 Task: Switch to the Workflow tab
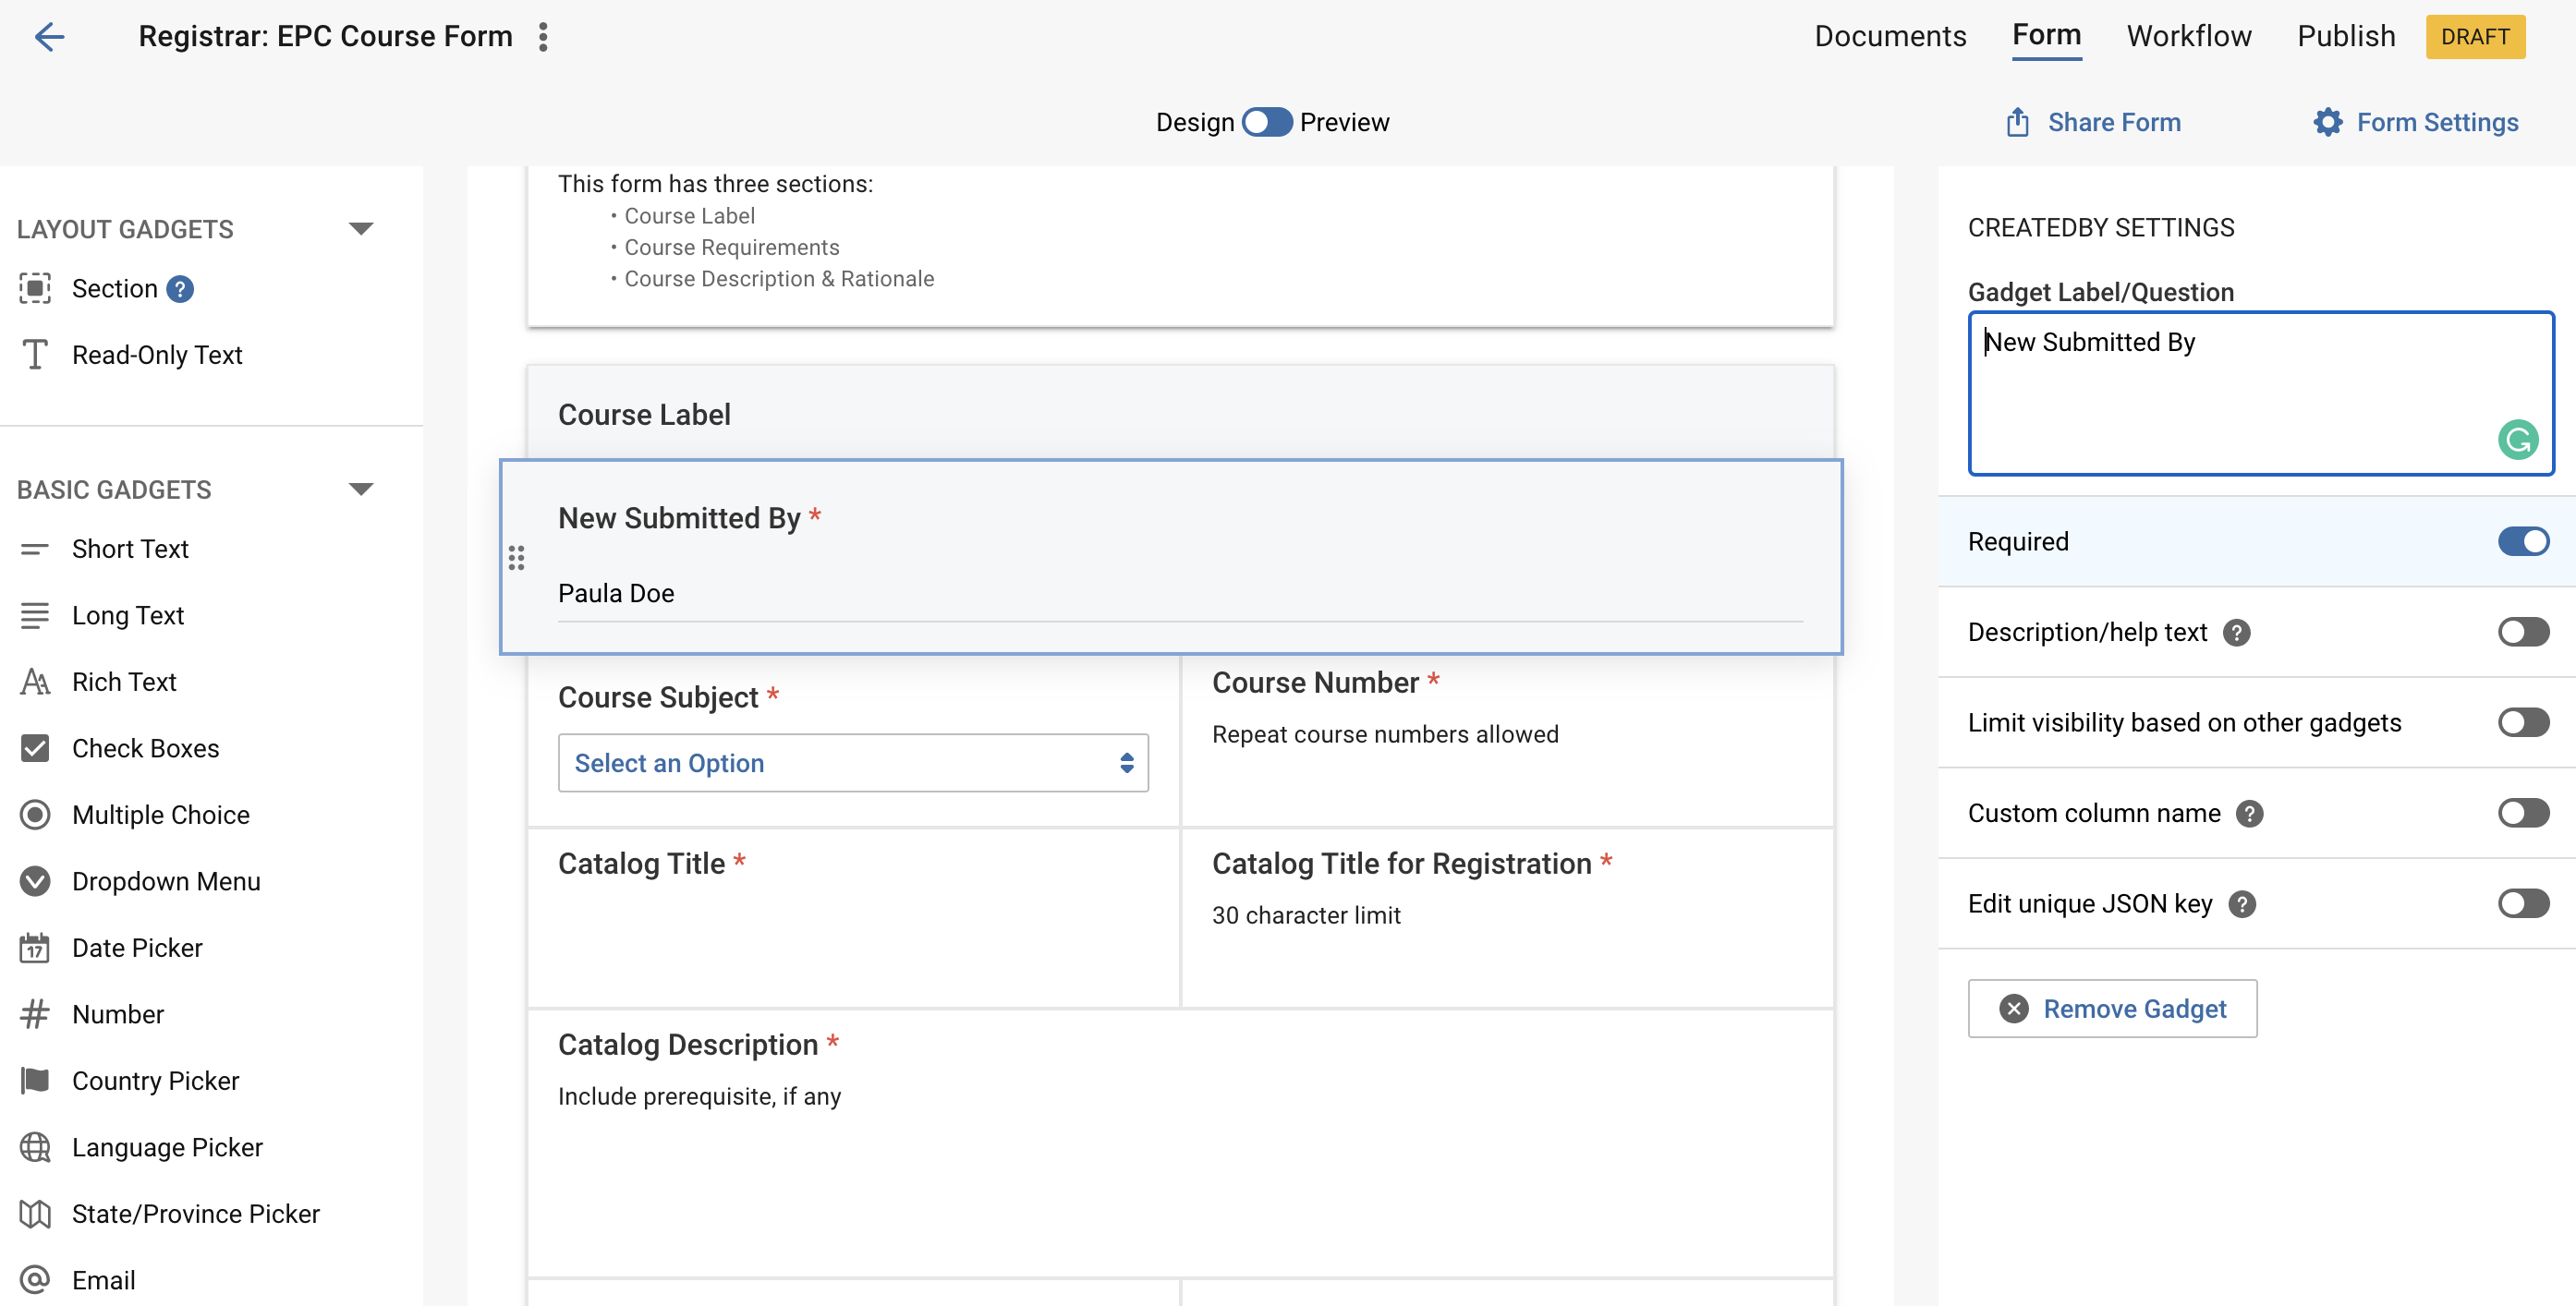[2188, 36]
